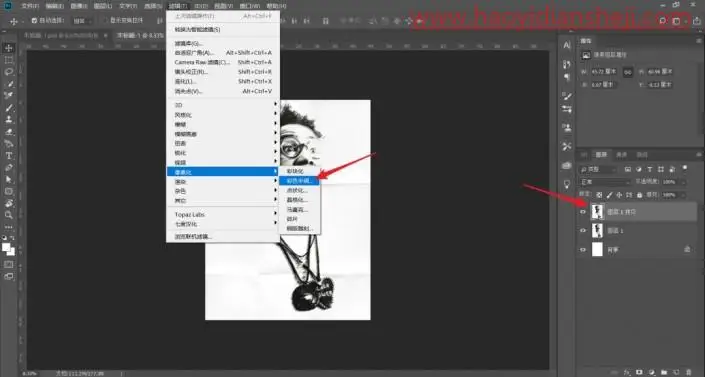The height and width of the screenshot is (377, 705).
Task: Switch to the Paths tab
Action: pos(642,154)
